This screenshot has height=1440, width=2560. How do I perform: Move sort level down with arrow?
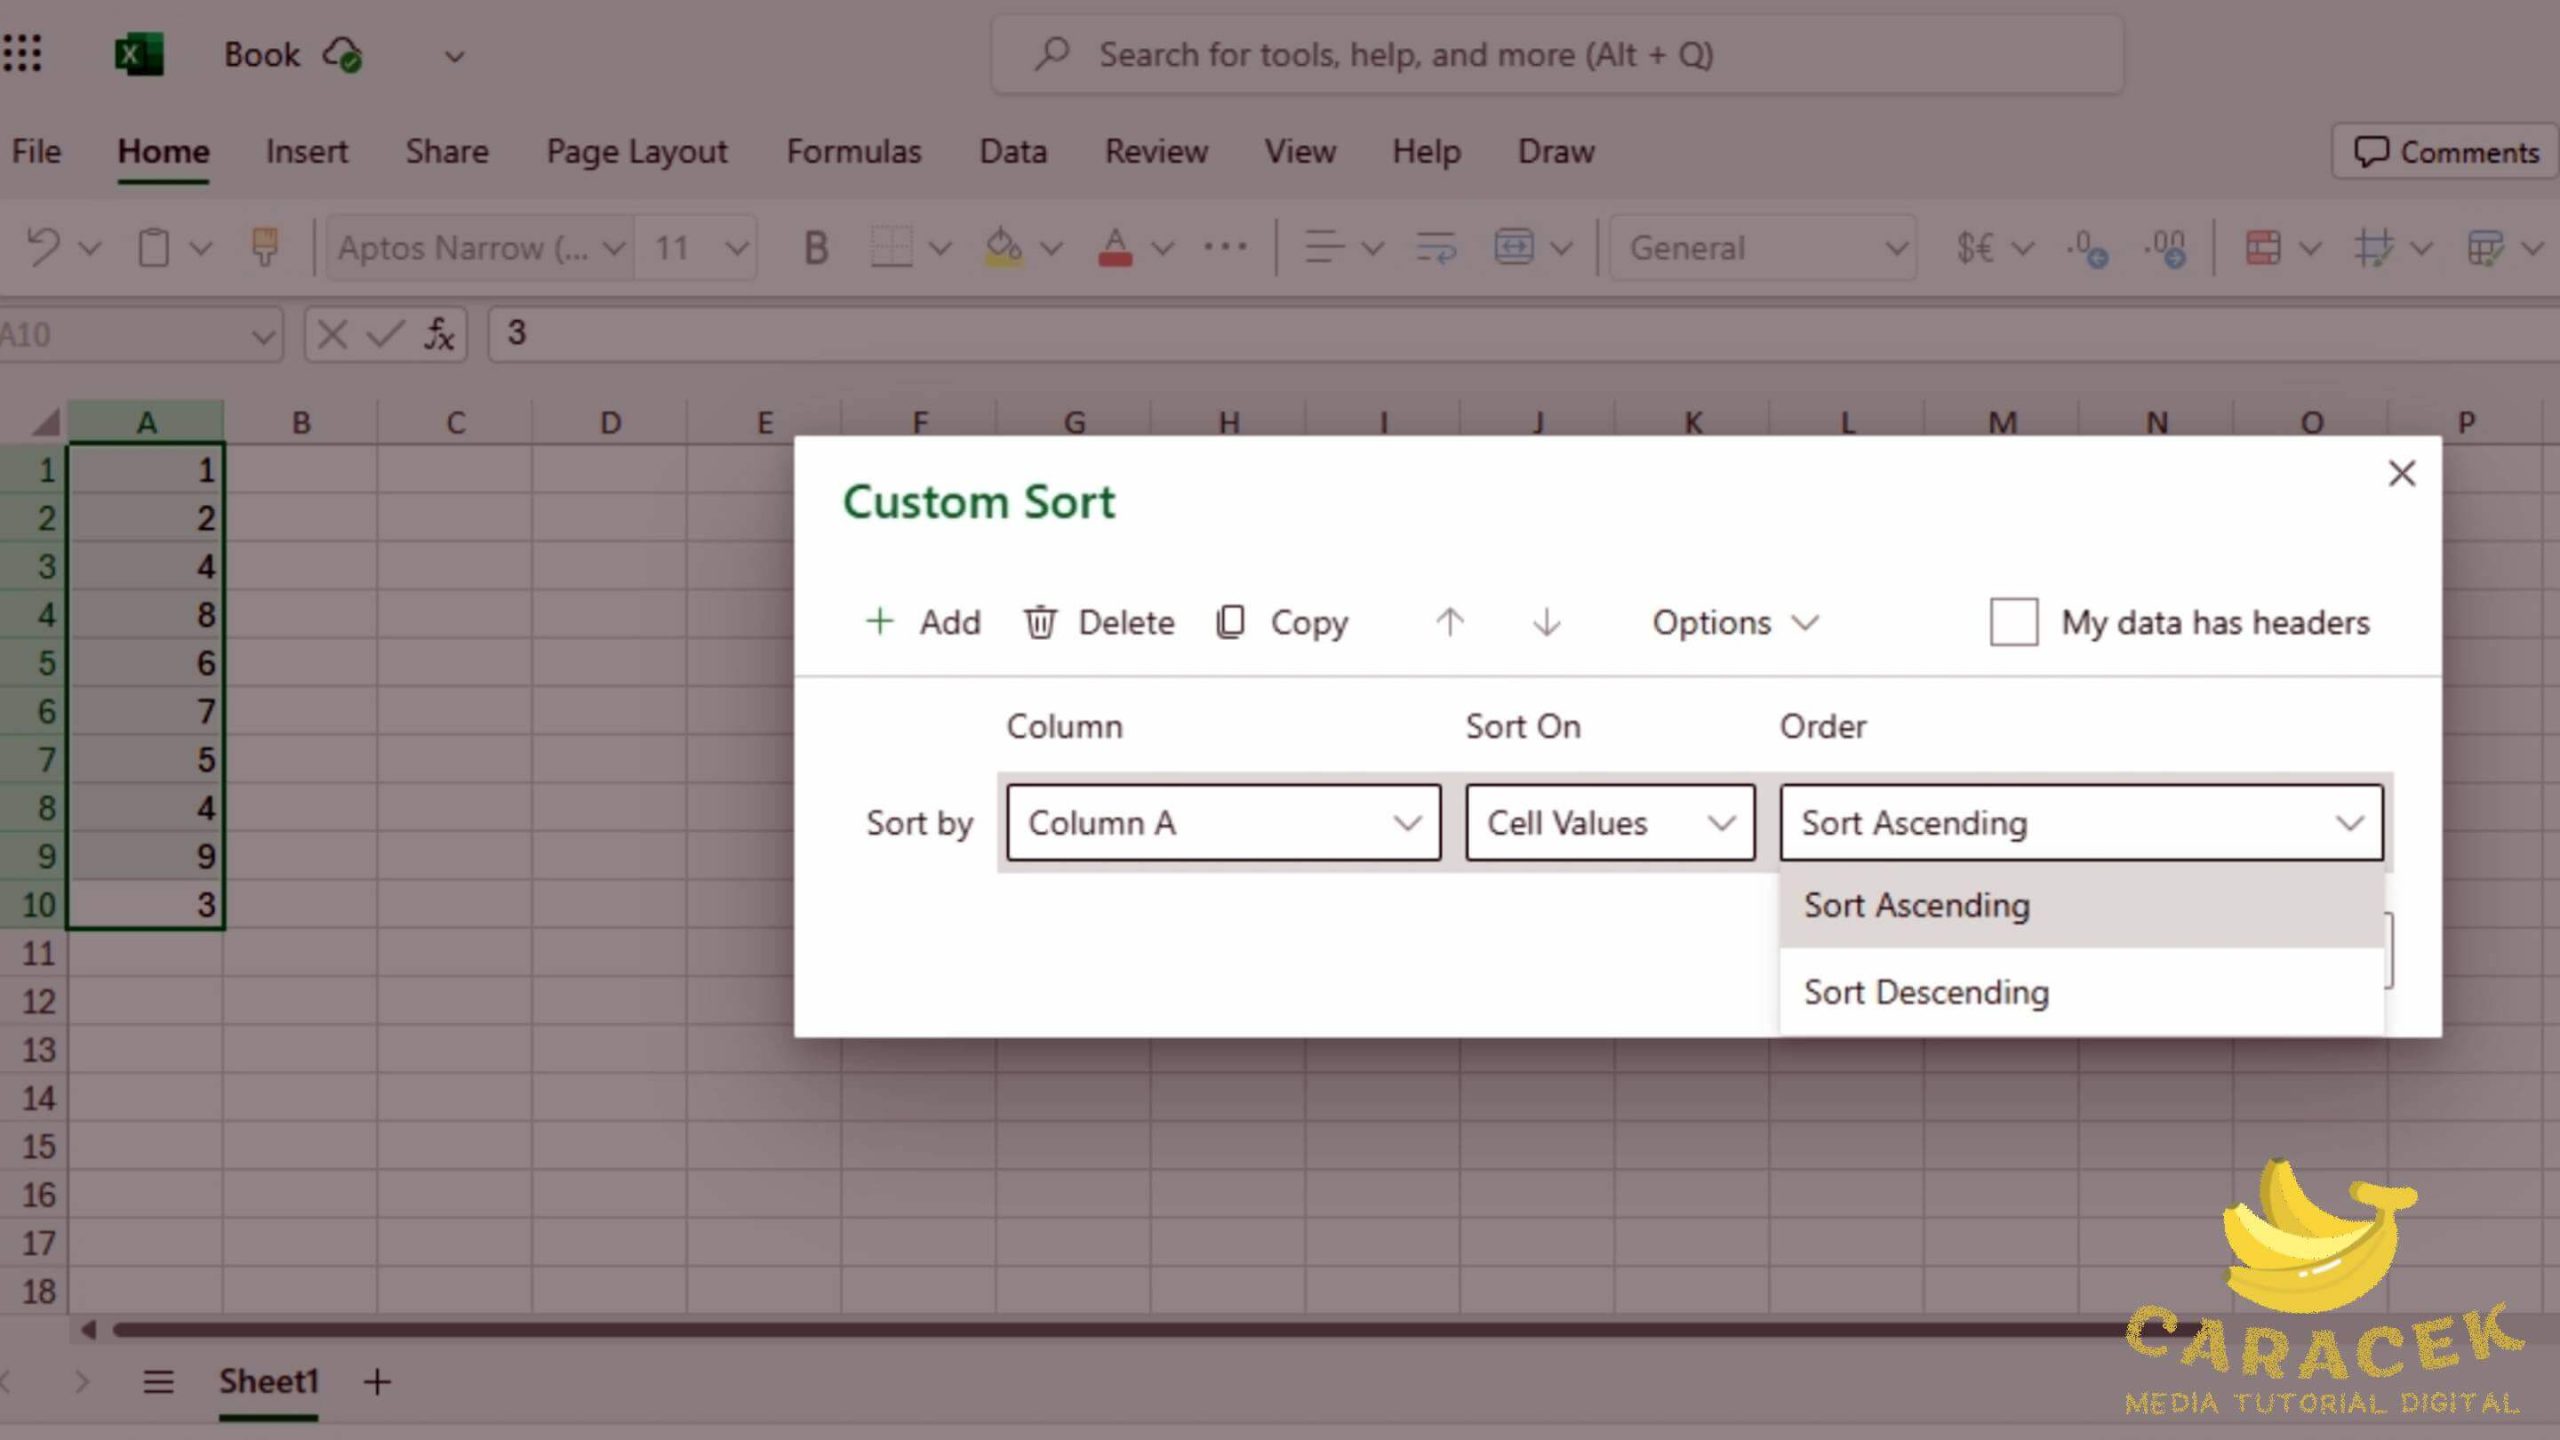[x=1546, y=622]
